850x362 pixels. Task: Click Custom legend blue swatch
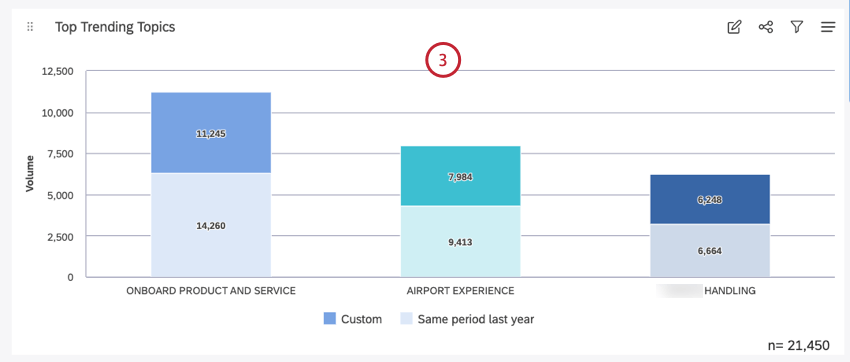point(330,319)
